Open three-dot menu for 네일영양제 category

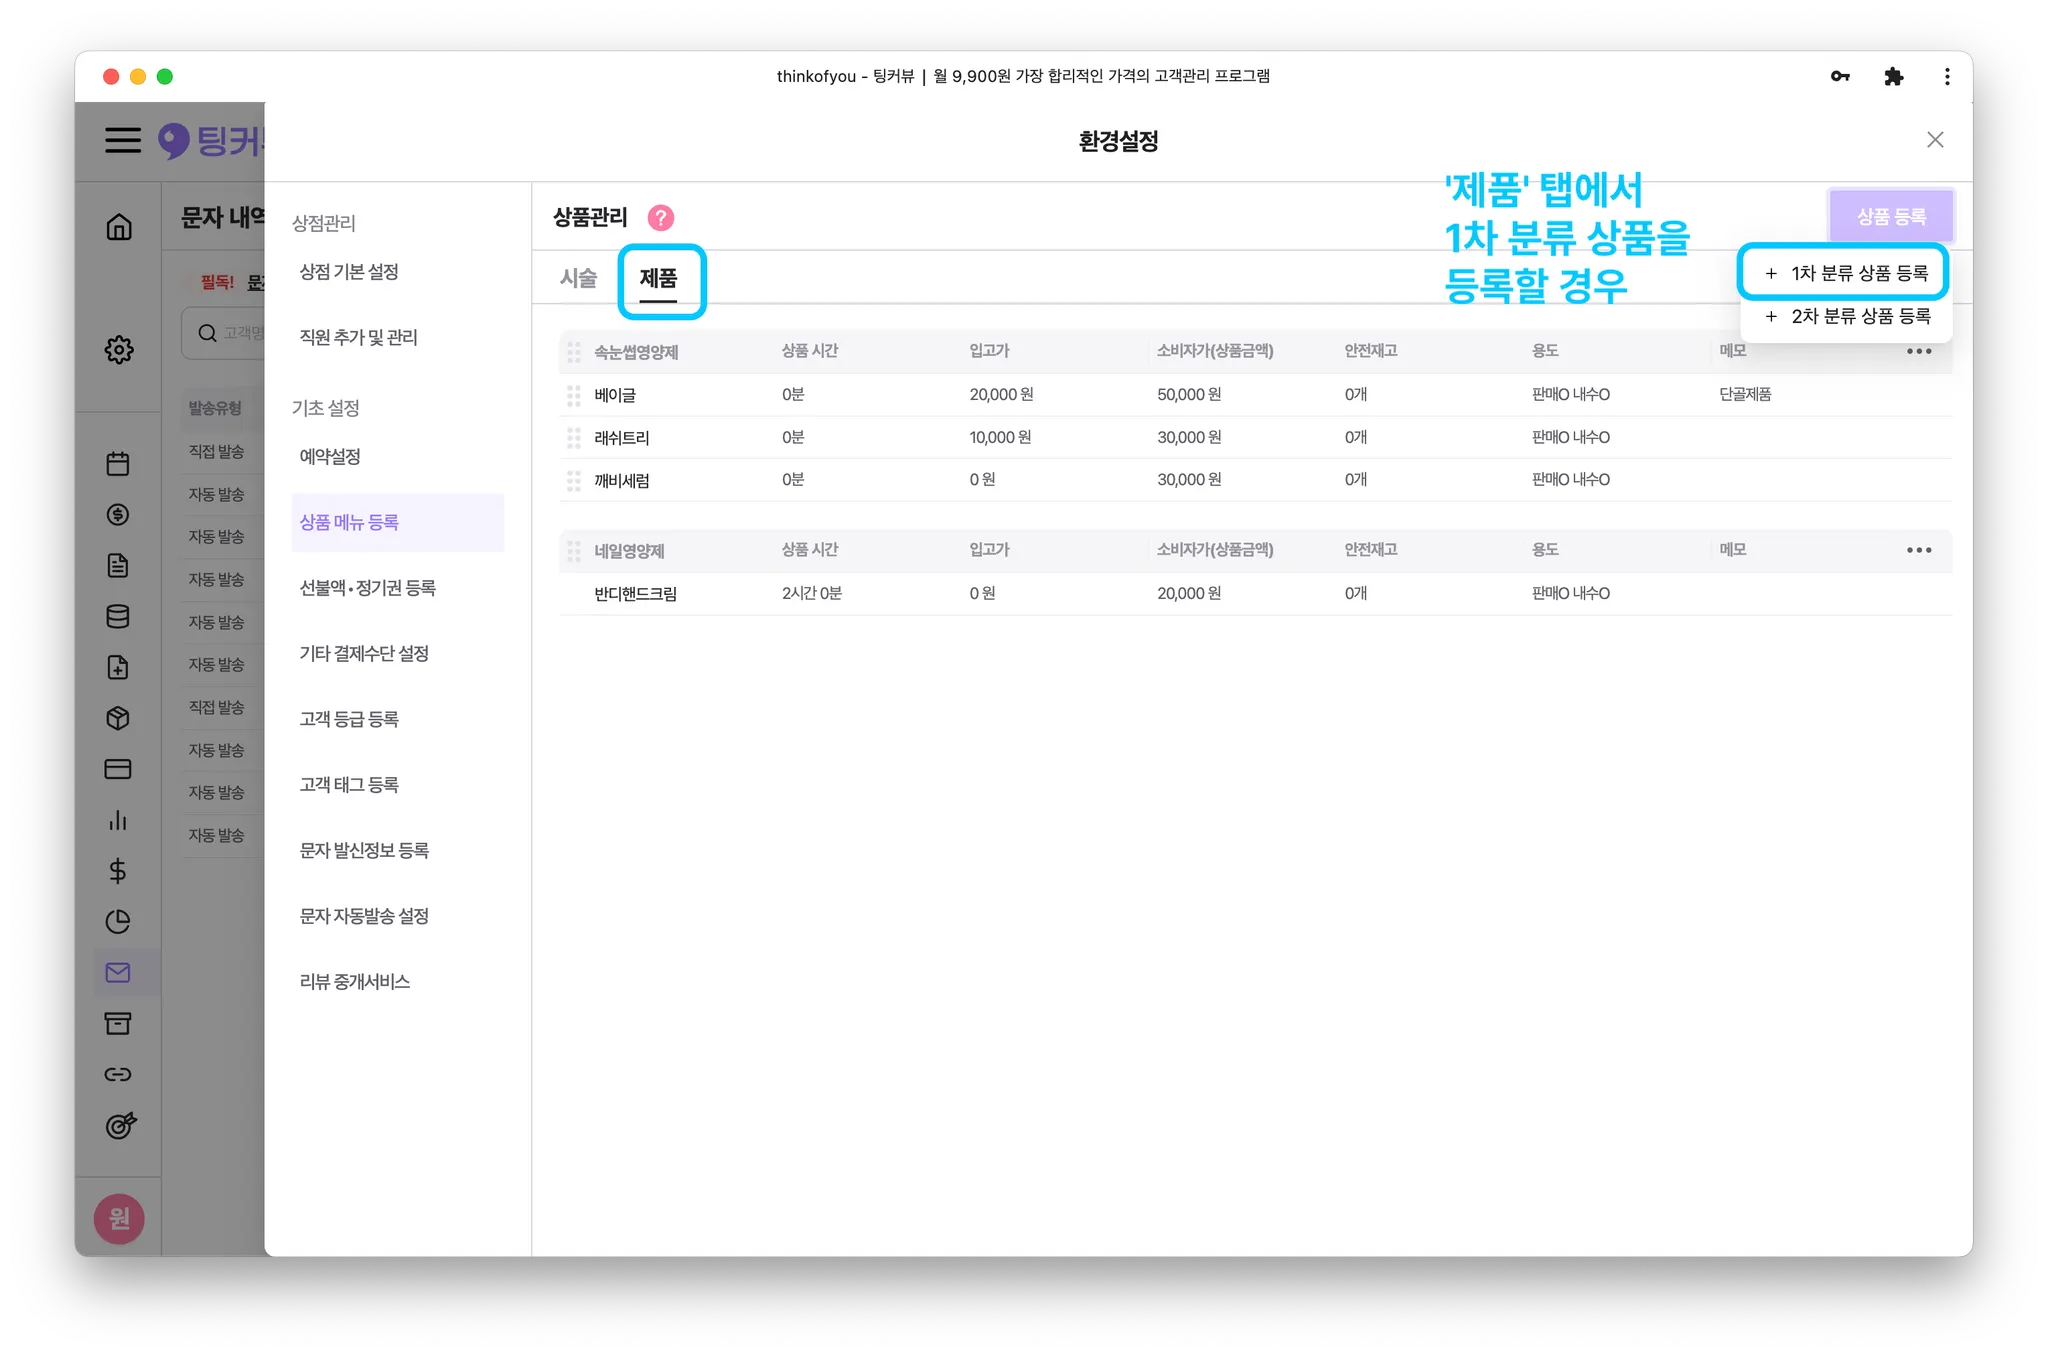point(1918,550)
